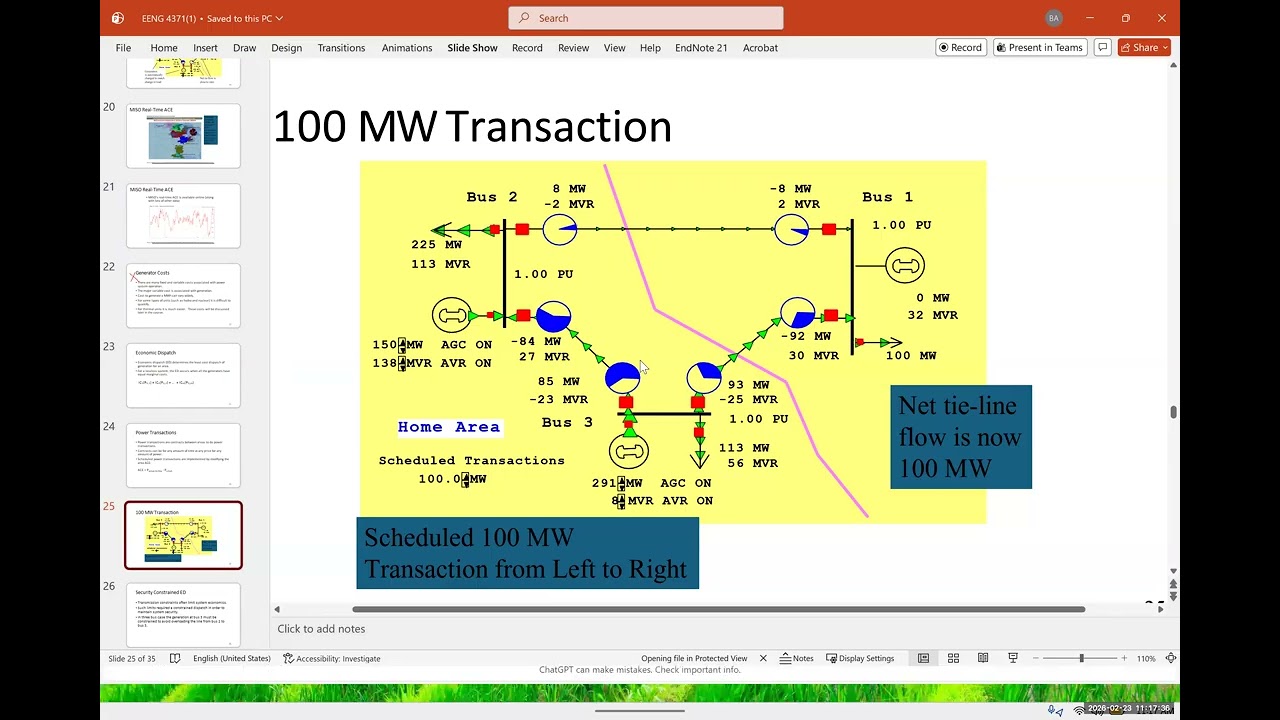This screenshot has width=1280, height=720.
Task: Click Previous Slide double-arrow button
Action: [1173, 583]
